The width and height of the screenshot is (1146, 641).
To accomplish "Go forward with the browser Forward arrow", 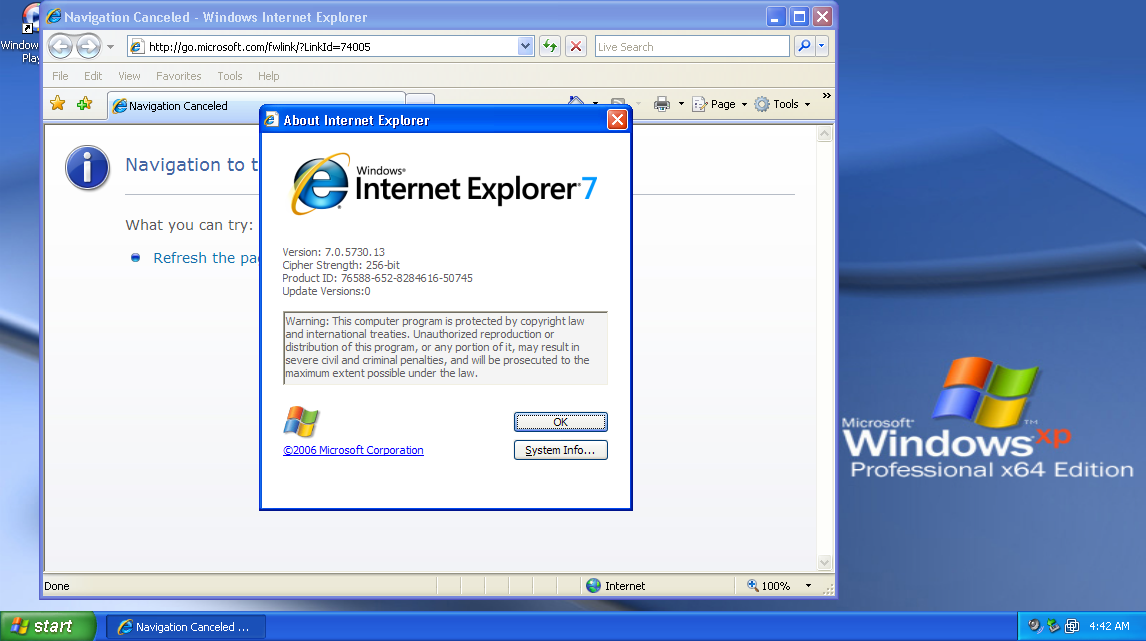I will pos(88,47).
